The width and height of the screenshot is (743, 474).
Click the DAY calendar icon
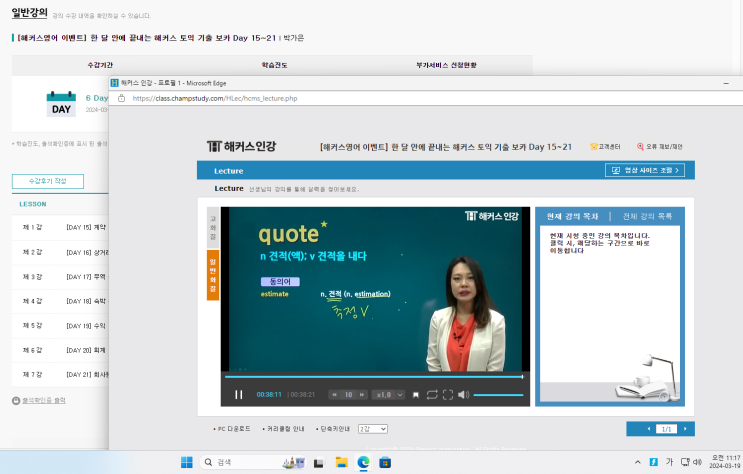[61, 104]
